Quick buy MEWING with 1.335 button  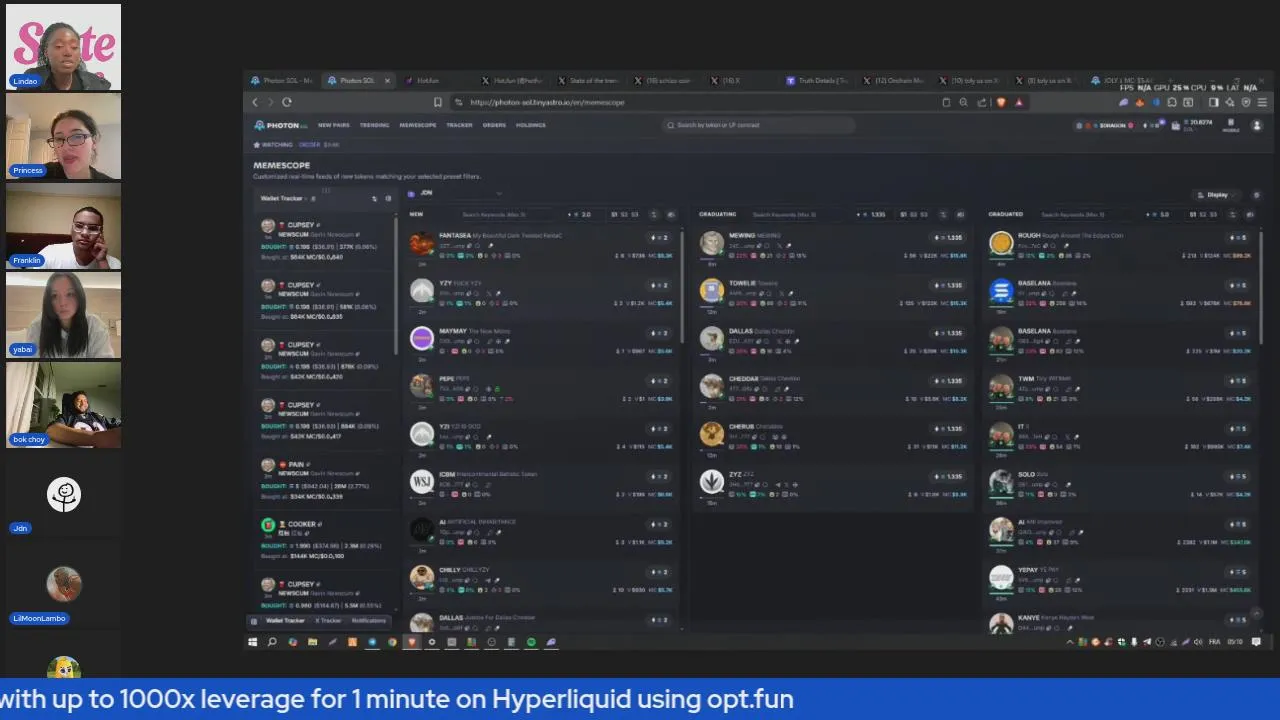pyautogui.click(x=949, y=237)
